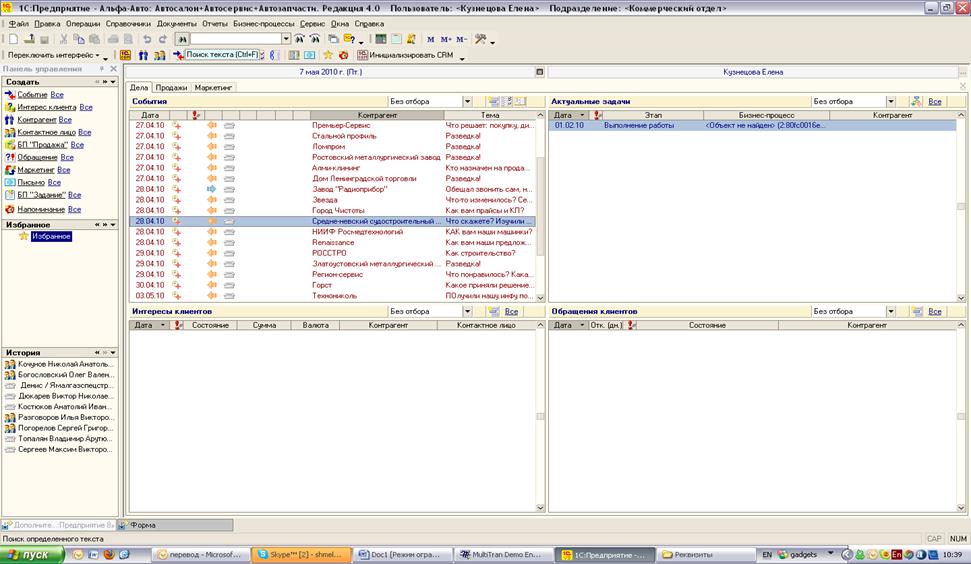Open the Бизнес-процессы menu
This screenshot has height=564, width=971.
click(264, 22)
